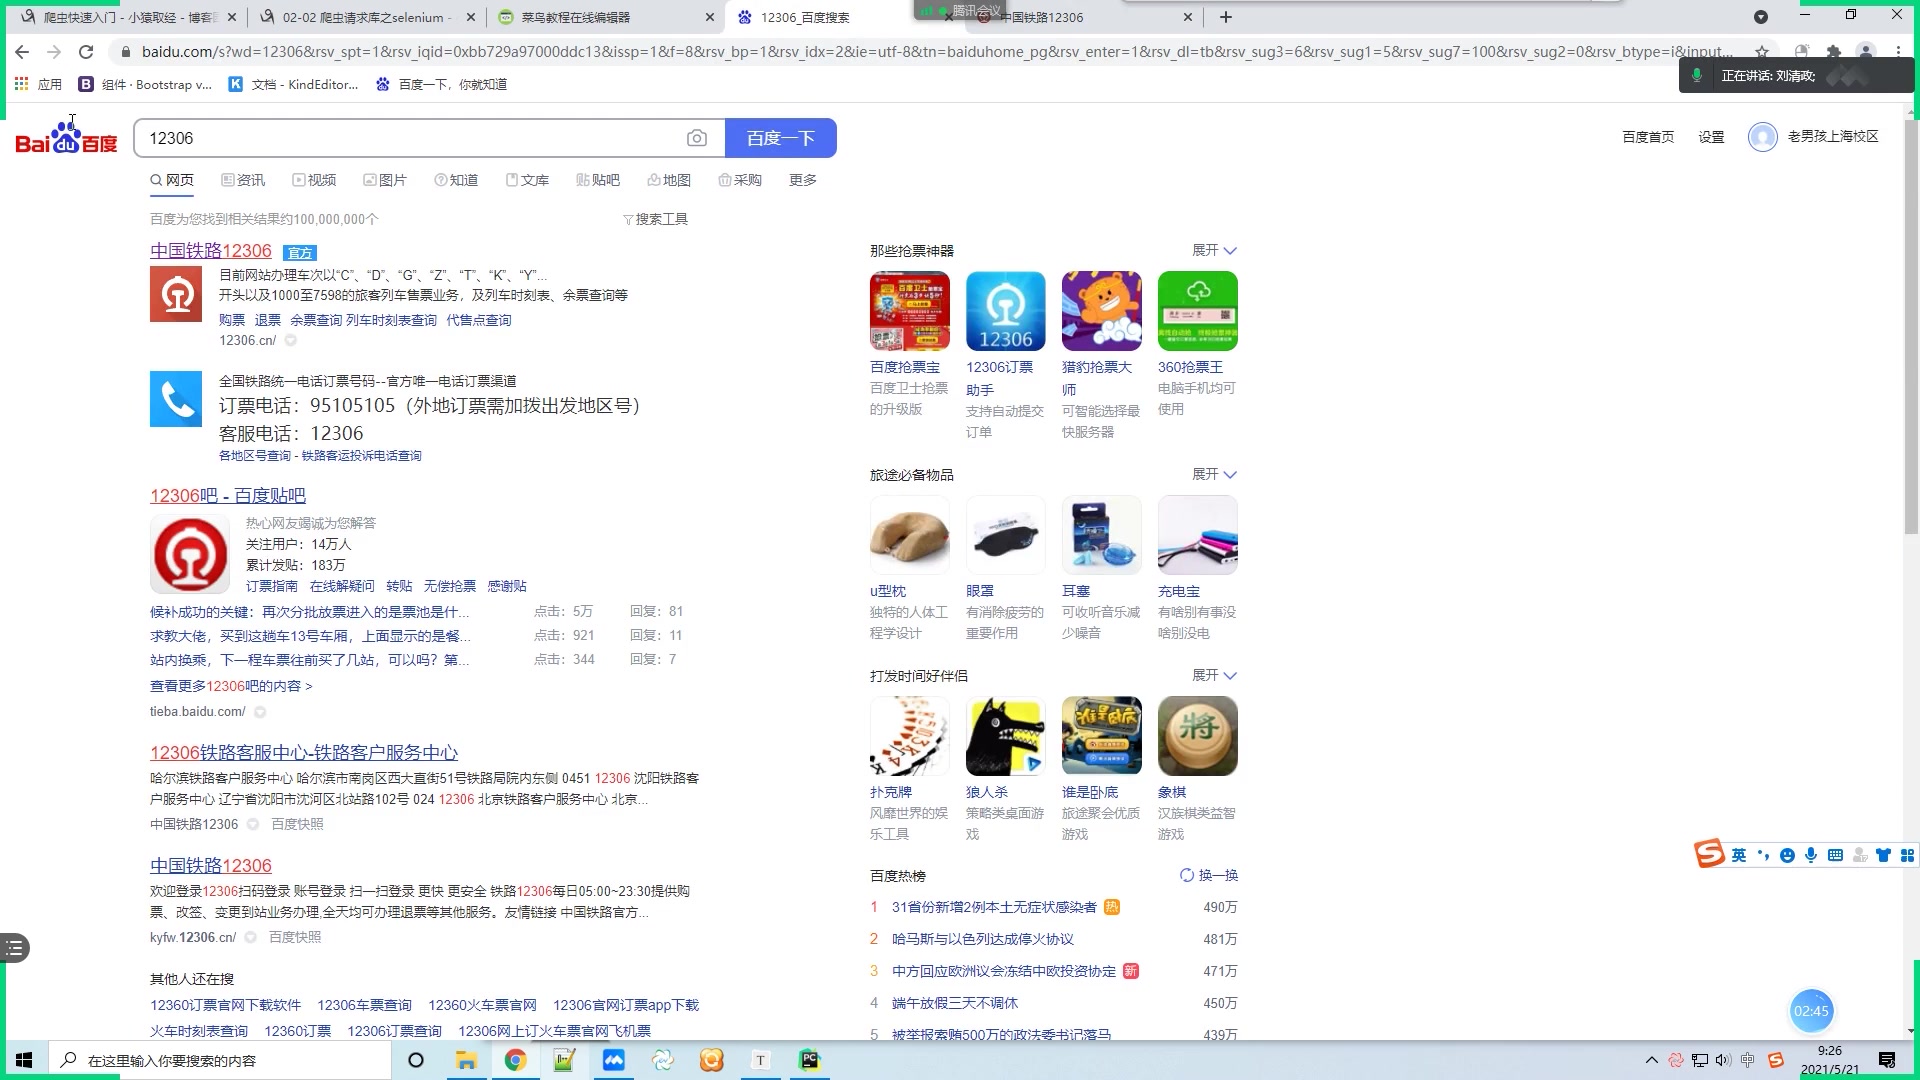Expand the 旅途必备物品 section with 展开
The width and height of the screenshot is (1920, 1080).
[x=1214, y=474]
